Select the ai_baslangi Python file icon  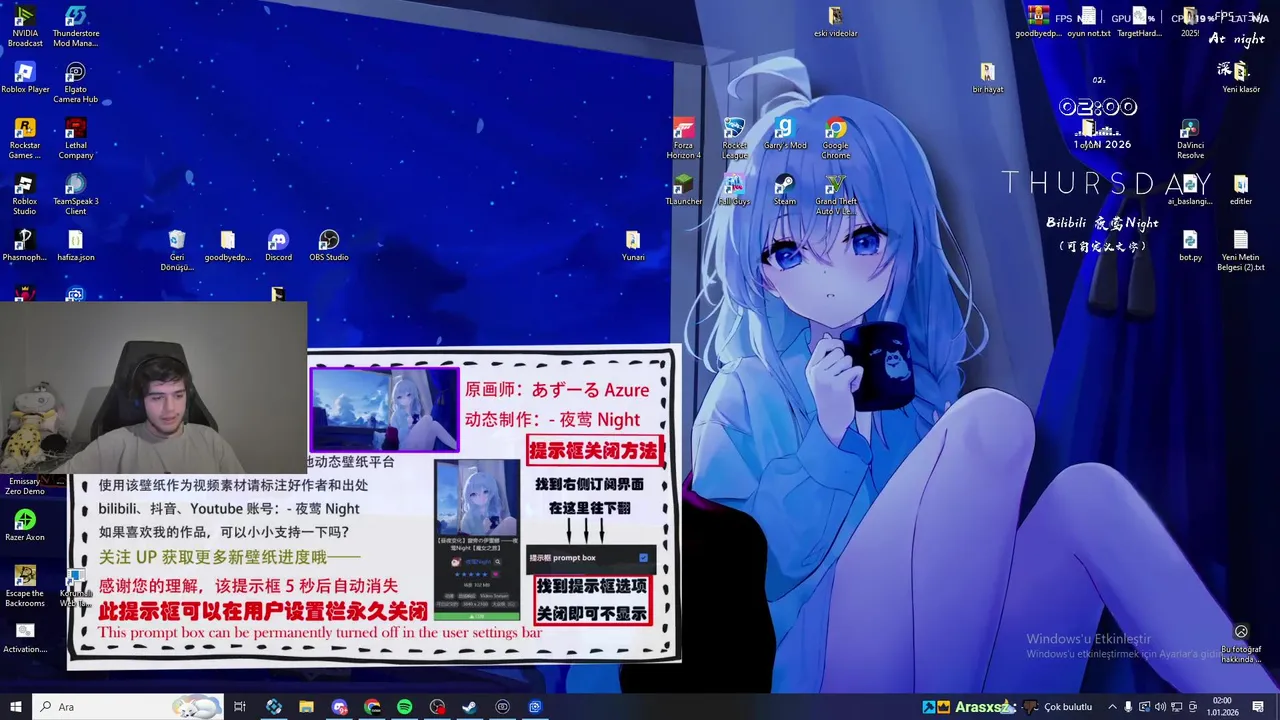click(x=1190, y=190)
